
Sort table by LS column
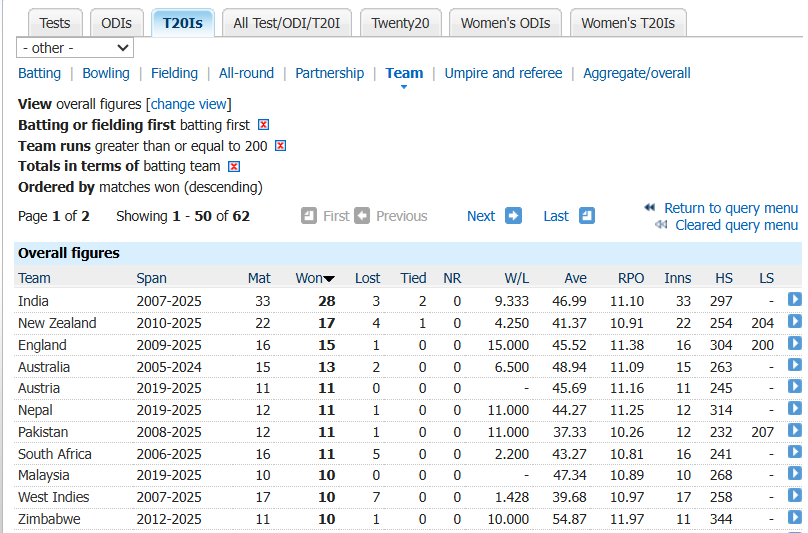767,278
